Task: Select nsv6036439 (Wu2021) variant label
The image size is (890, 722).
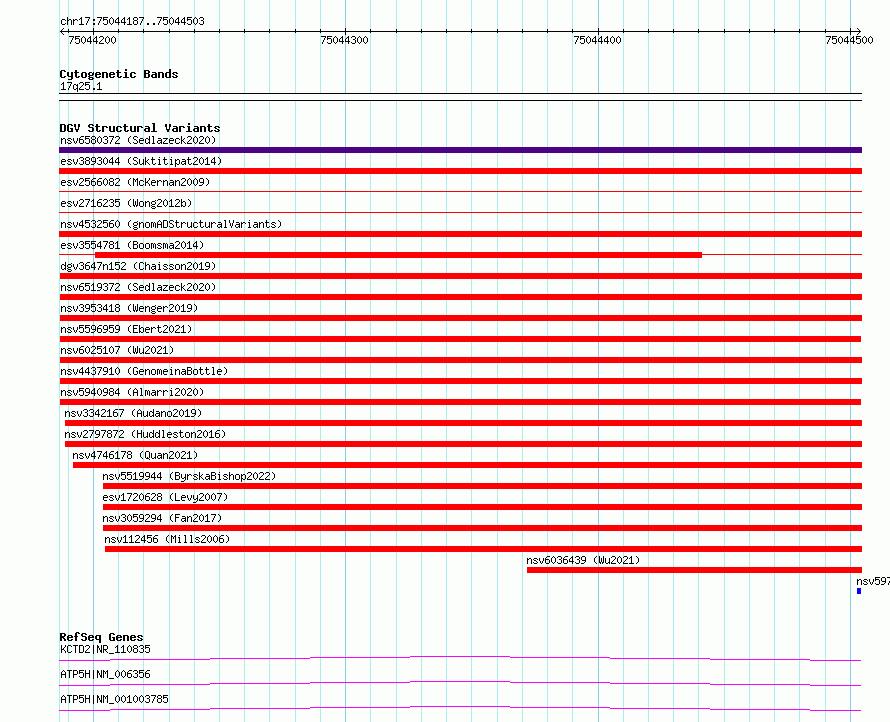Action: pyautogui.click(x=583, y=560)
